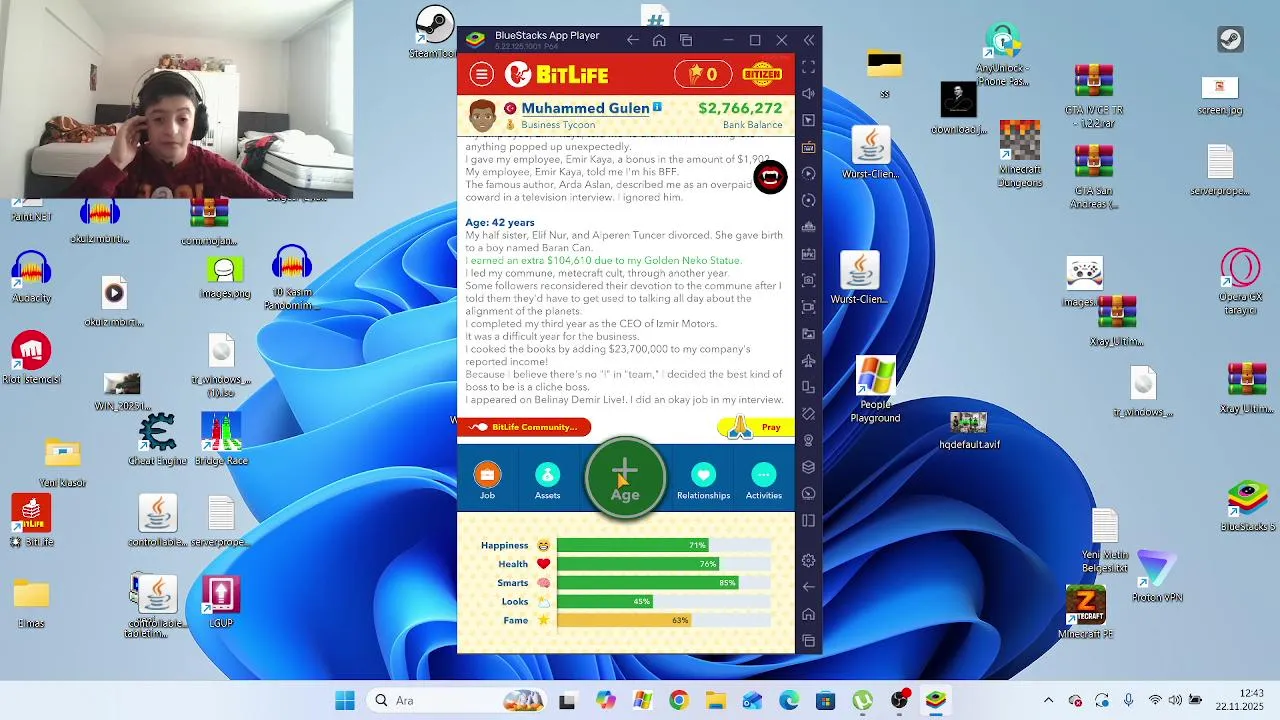Open the BlueStacks location pin icon
The width and height of the screenshot is (1280, 720).
point(809,440)
